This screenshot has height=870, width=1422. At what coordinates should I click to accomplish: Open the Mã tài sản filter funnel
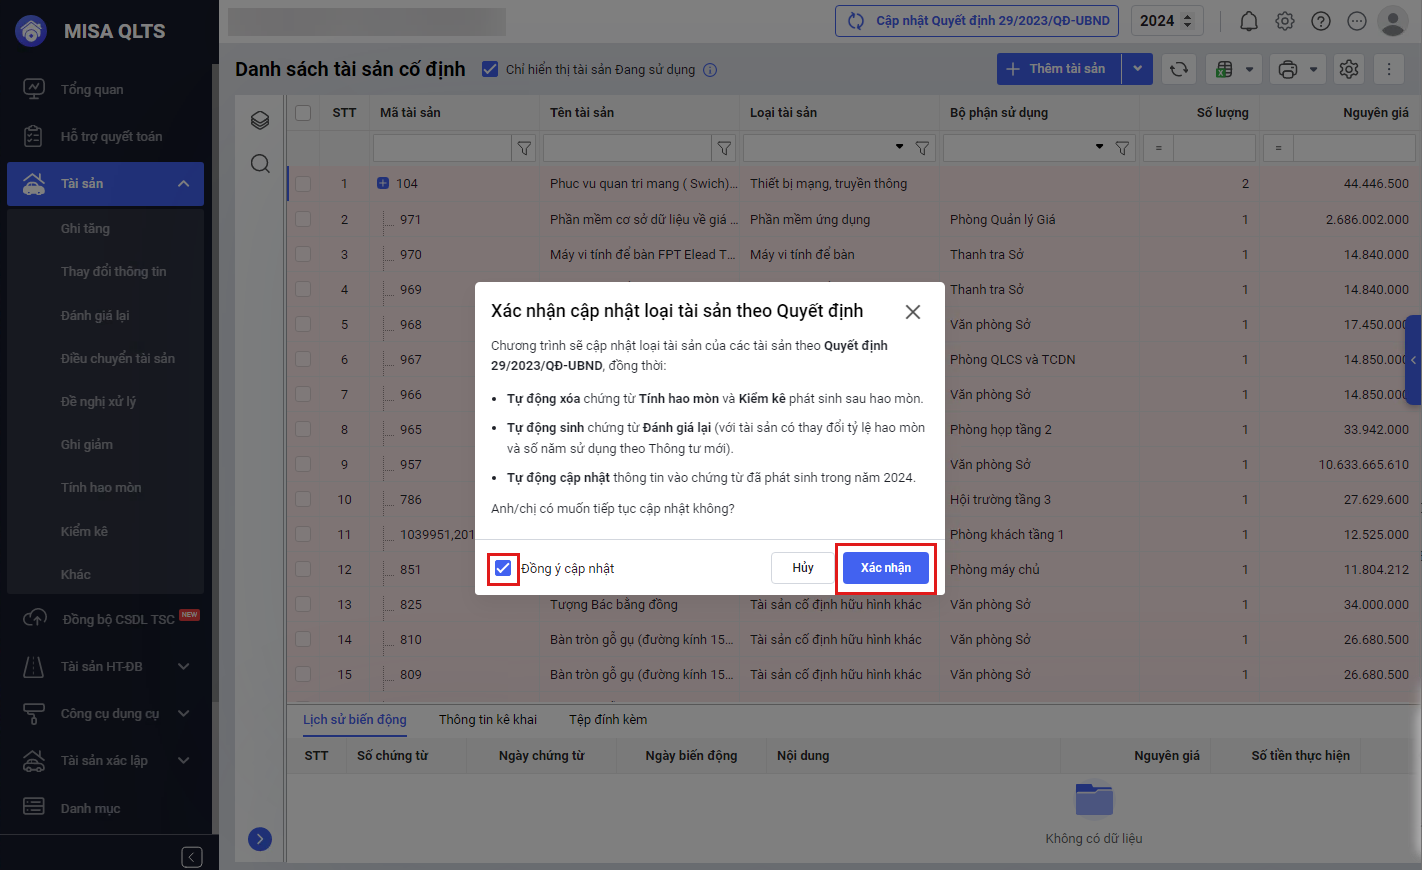click(x=524, y=148)
